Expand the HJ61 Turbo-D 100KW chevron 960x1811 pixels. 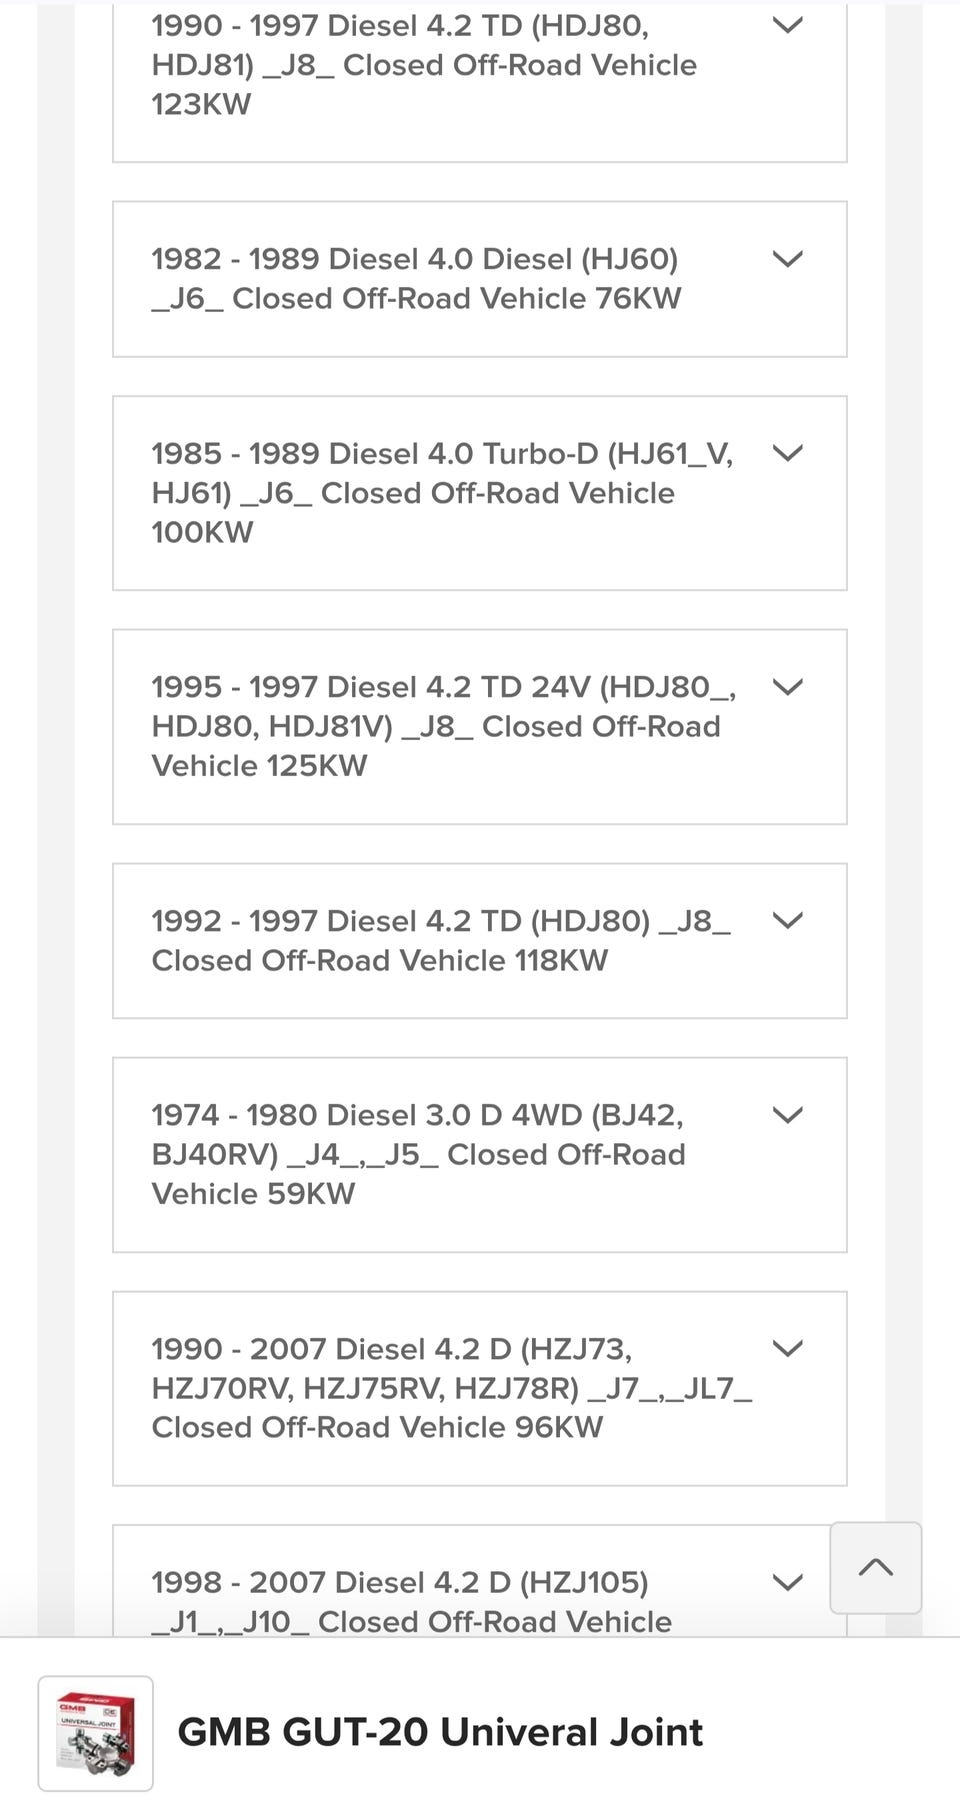pos(788,453)
